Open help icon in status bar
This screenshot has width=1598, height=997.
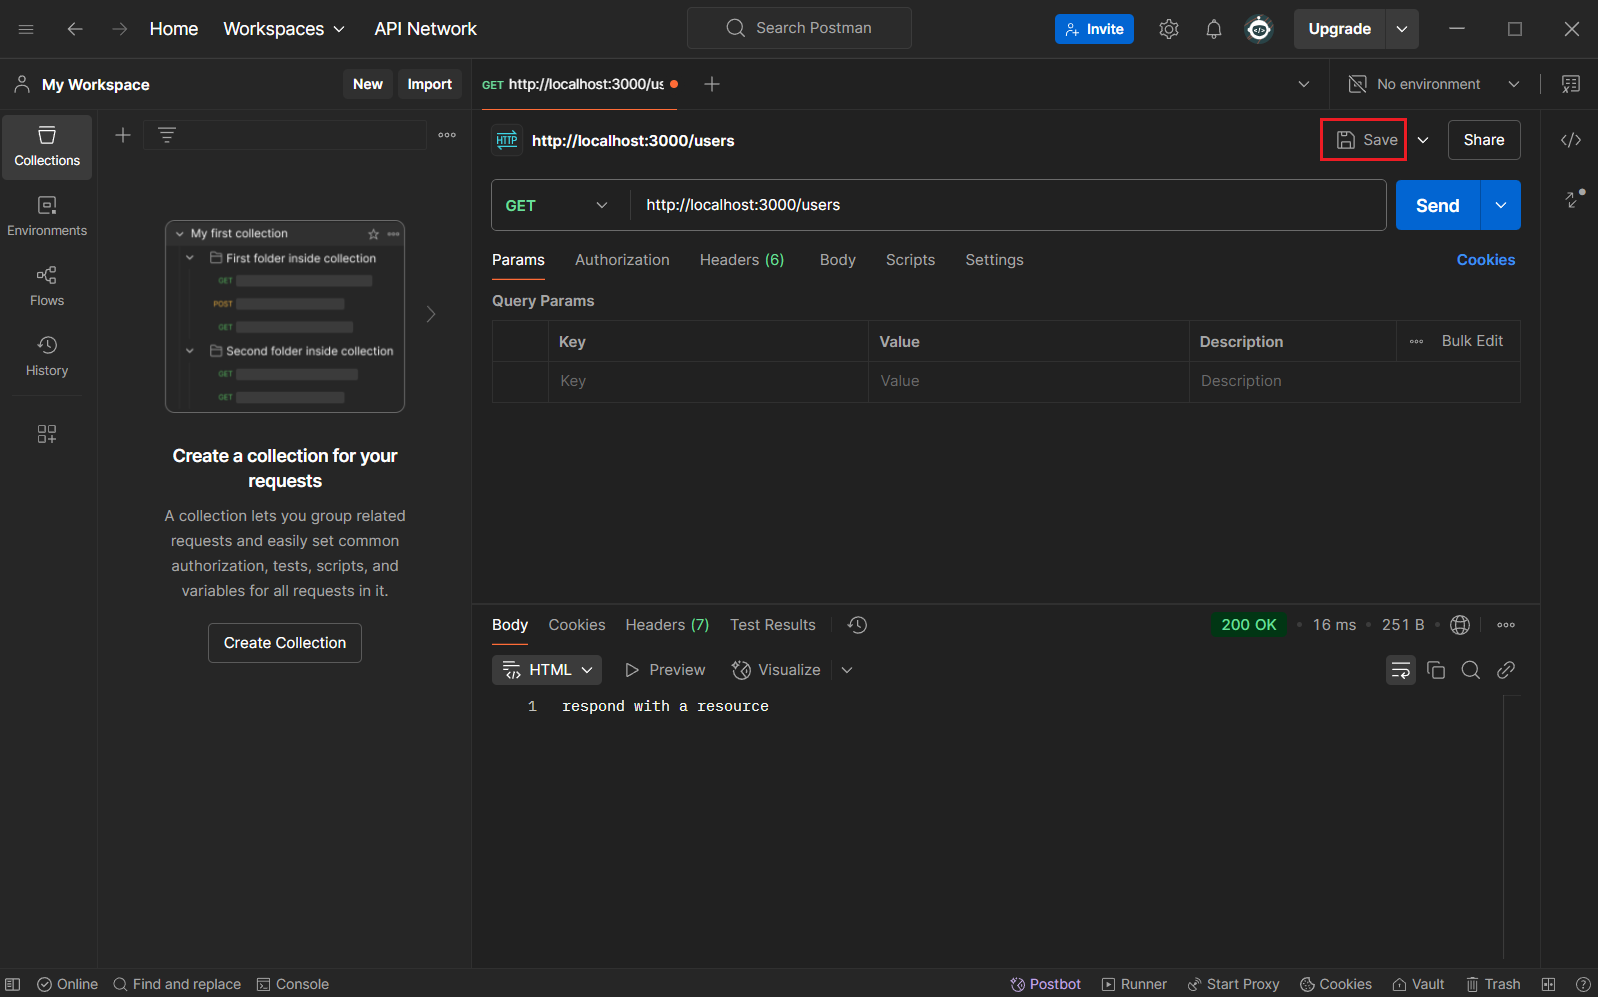click(x=1583, y=984)
